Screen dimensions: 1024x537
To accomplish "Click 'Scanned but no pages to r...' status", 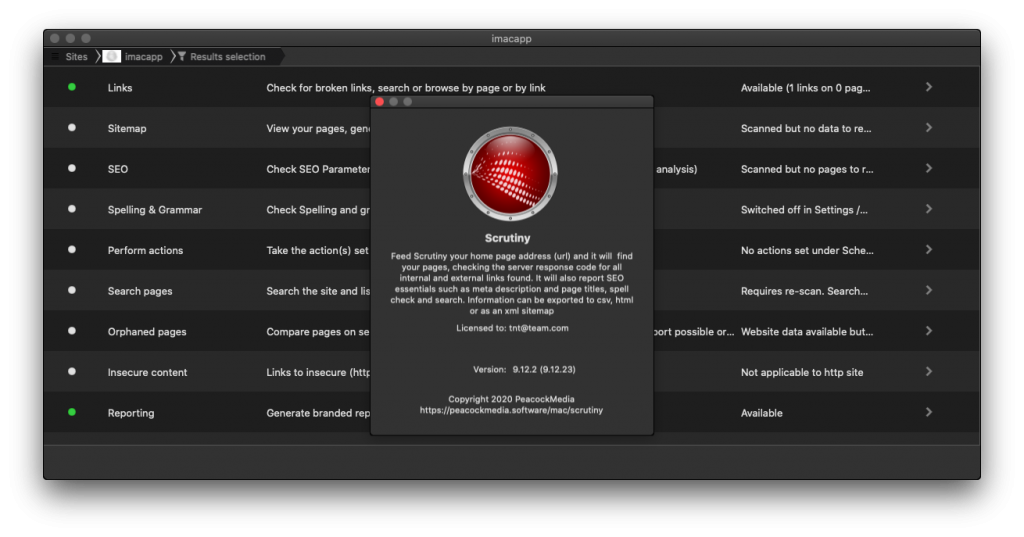I will [x=807, y=169].
